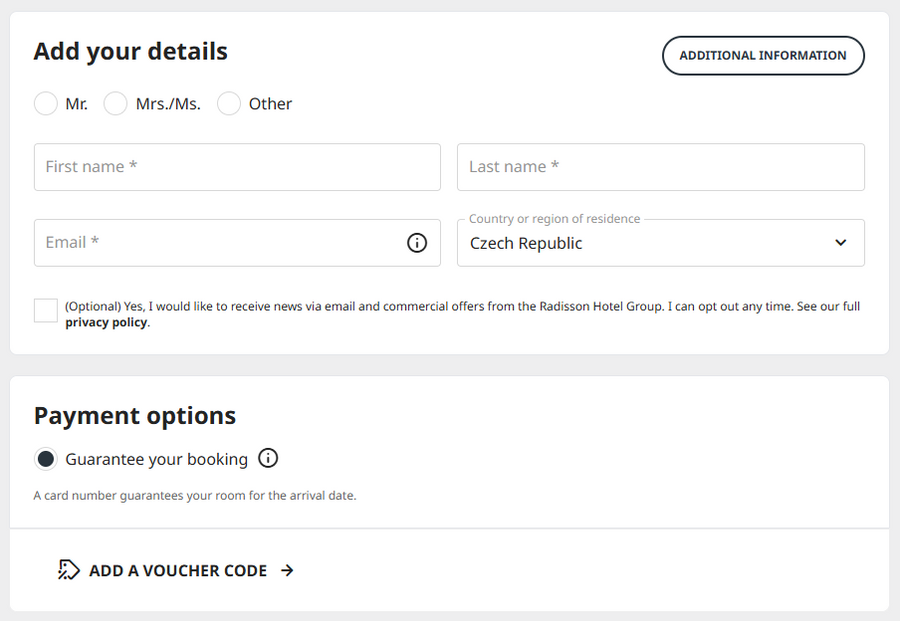This screenshot has width=900, height=621.
Task: Click the info icon in the Email field
Action: pyautogui.click(x=417, y=243)
